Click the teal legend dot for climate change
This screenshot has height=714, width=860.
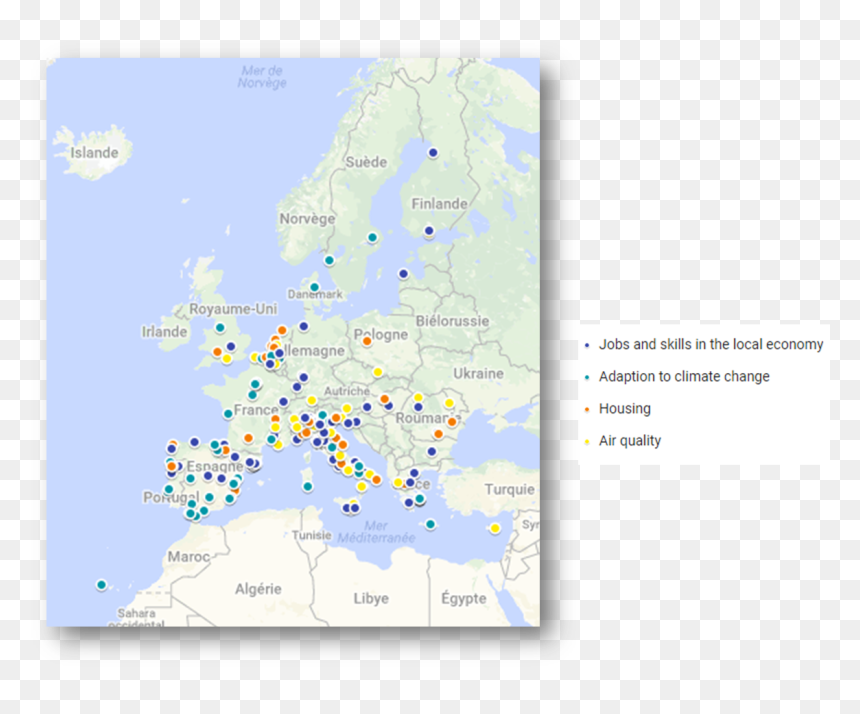(x=587, y=377)
